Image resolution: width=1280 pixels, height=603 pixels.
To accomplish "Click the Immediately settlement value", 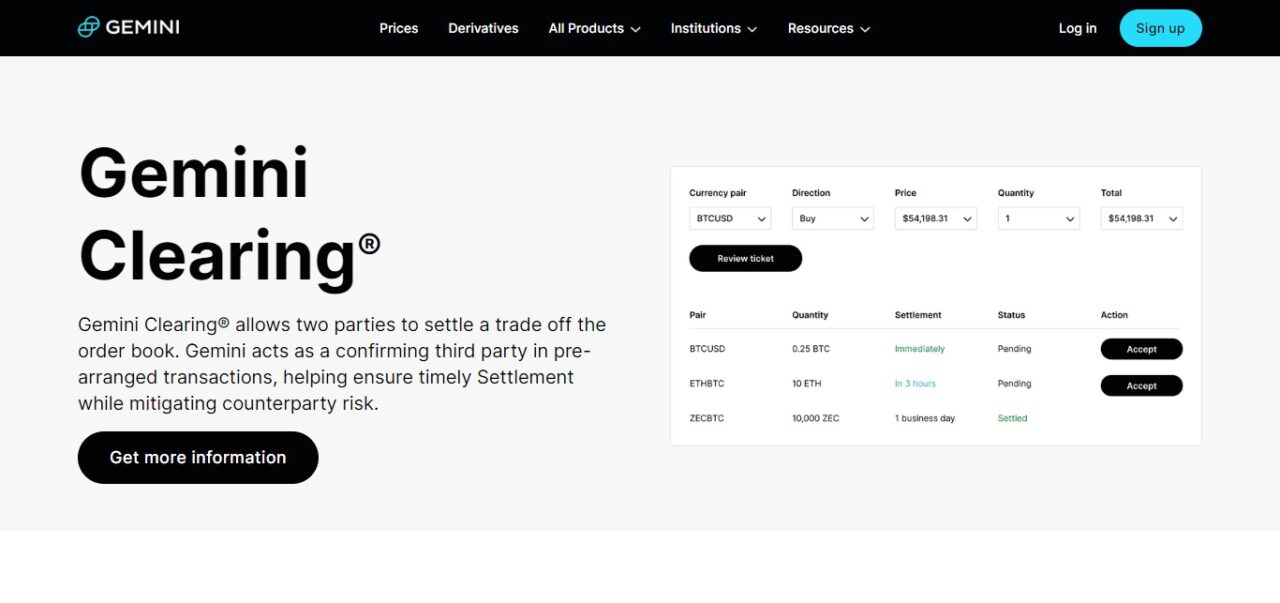I will click(920, 349).
